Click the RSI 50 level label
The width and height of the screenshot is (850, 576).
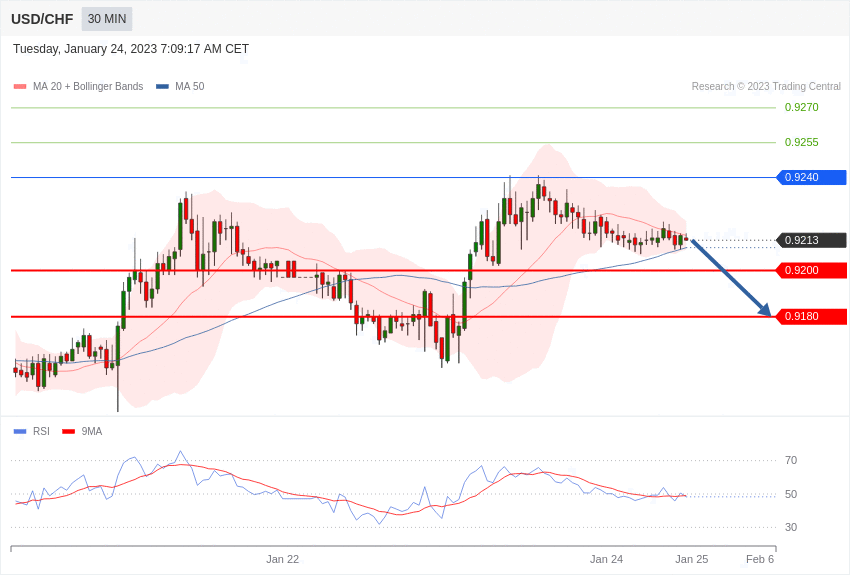[x=791, y=494]
